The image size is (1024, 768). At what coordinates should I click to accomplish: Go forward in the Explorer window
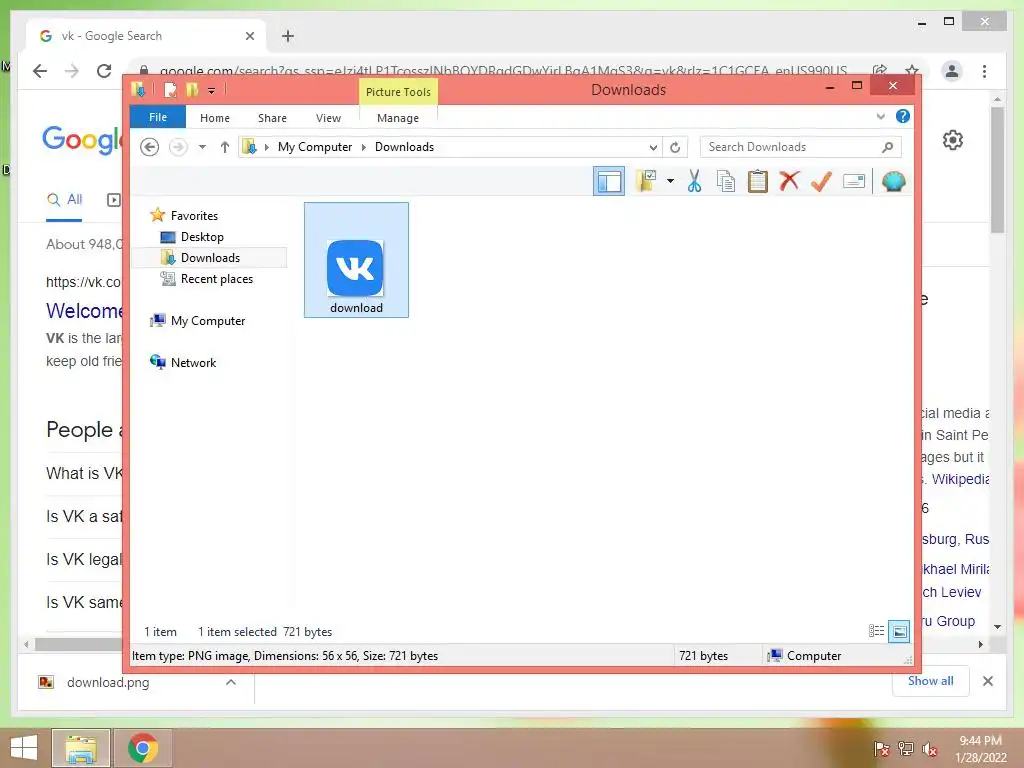click(x=178, y=147)
